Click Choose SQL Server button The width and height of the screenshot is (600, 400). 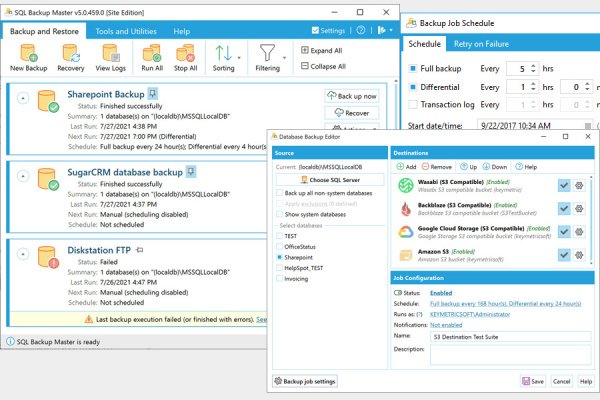click(330, 180)
